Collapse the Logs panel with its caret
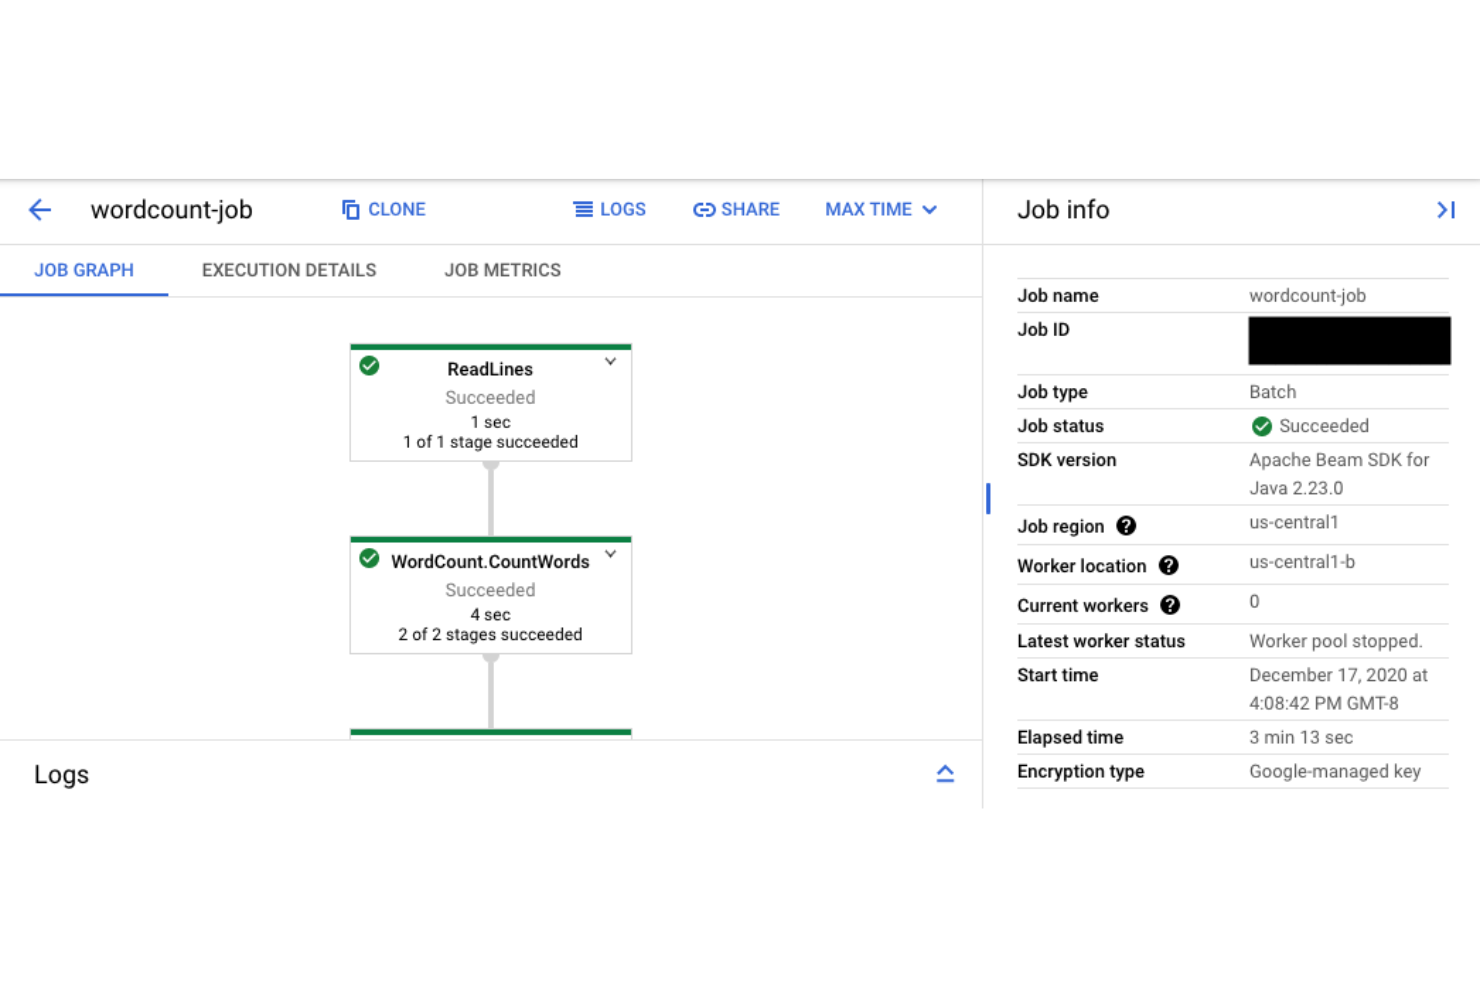This screenshot has height=987, width=1480. click(945, 773)
